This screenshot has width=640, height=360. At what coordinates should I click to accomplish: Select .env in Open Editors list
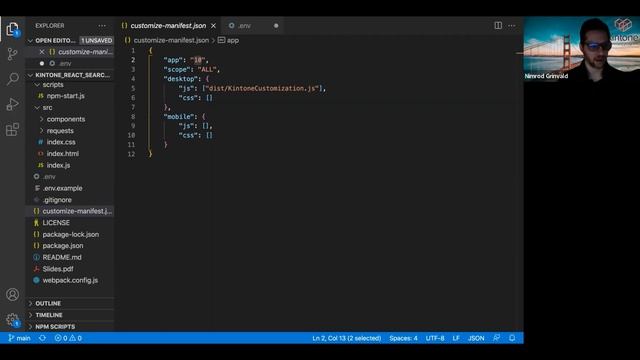tap(64, 64)
